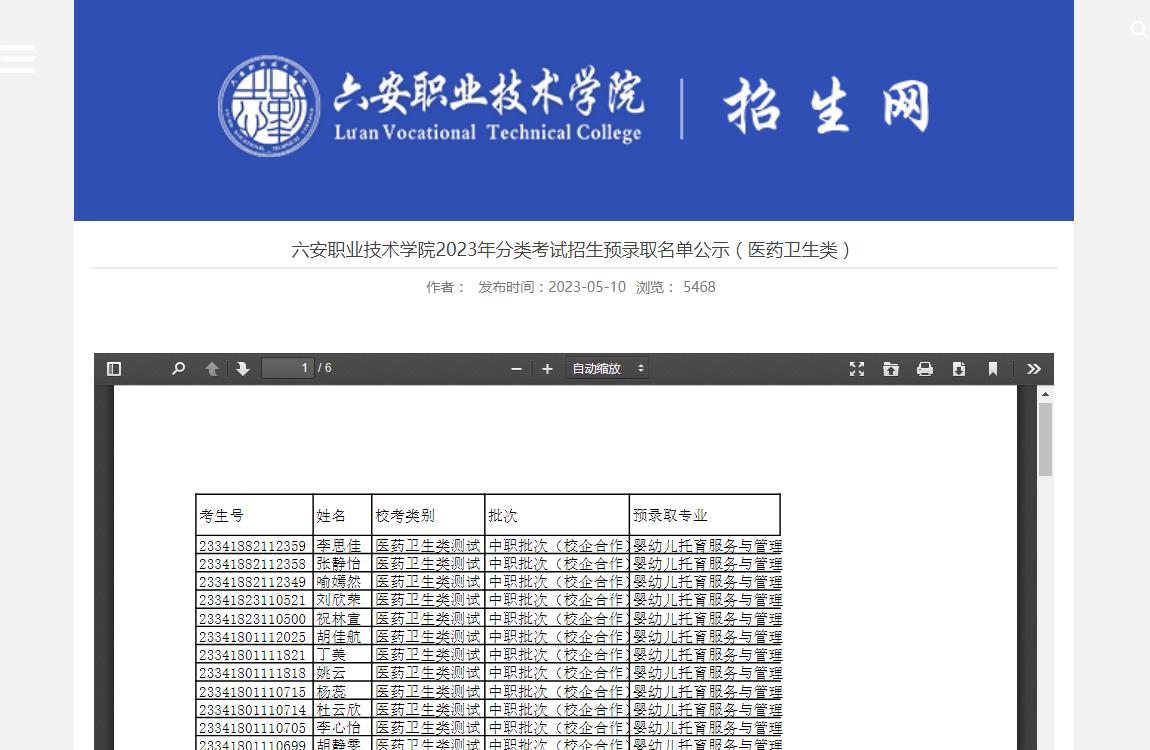
Task: Click the name 杜云欣
Action: click(x=339, y=710)
